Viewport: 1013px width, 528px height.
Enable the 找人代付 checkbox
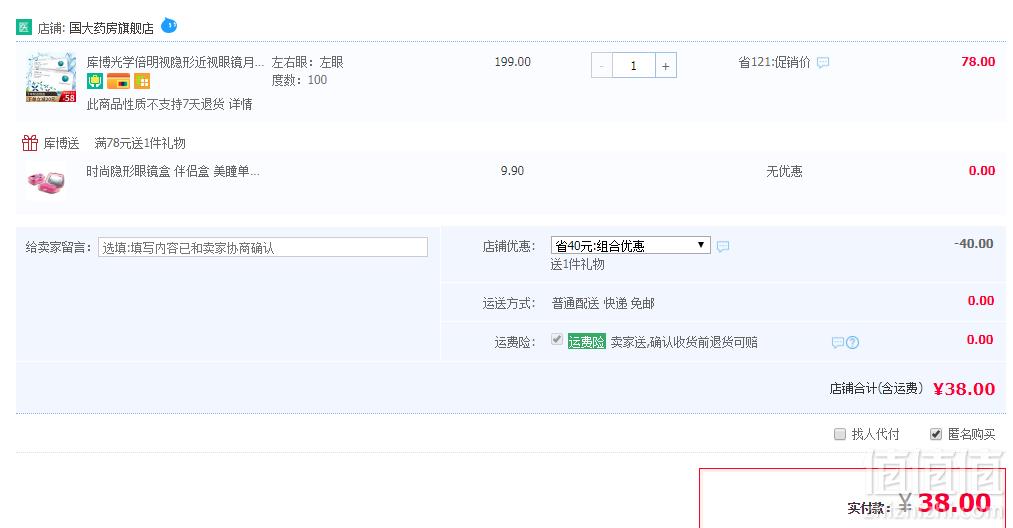coord(840,434)
